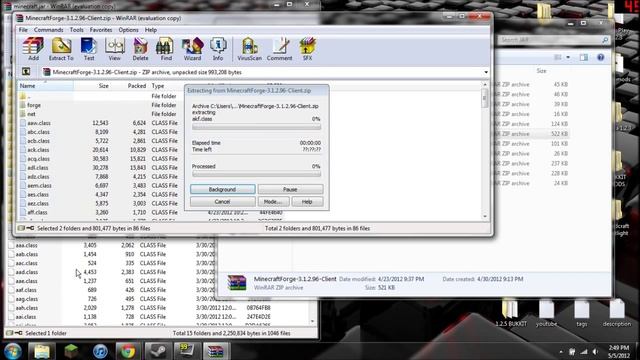Click the Add toolbar icon in WinRAR
640x360 pixels.
(x=33, y=49)
